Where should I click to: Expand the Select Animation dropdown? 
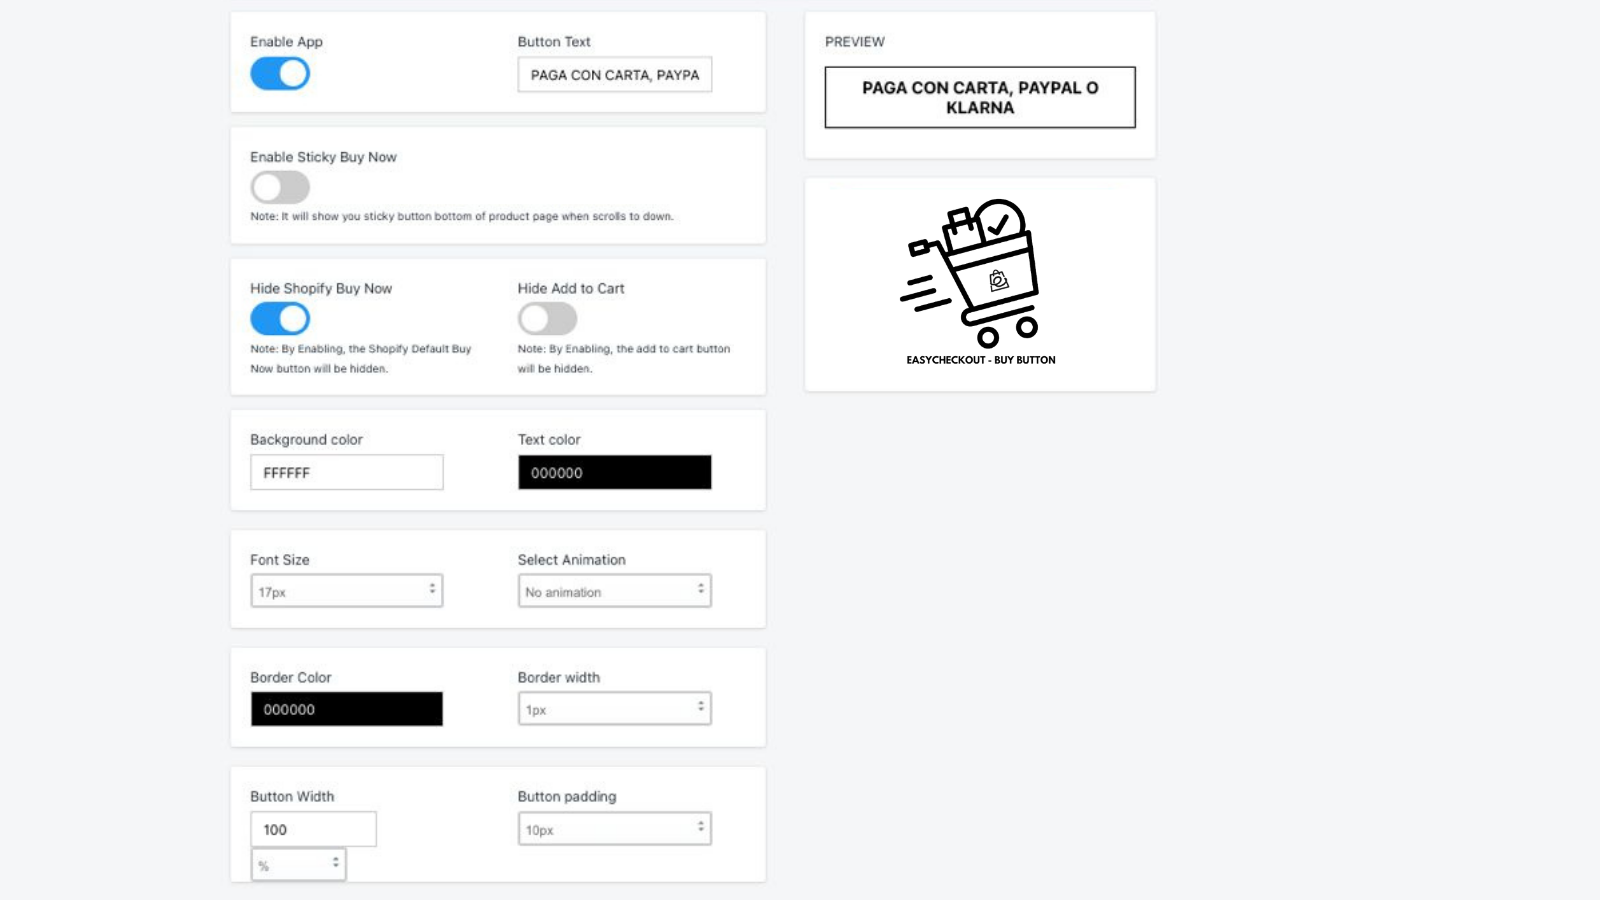click(614, 591)
